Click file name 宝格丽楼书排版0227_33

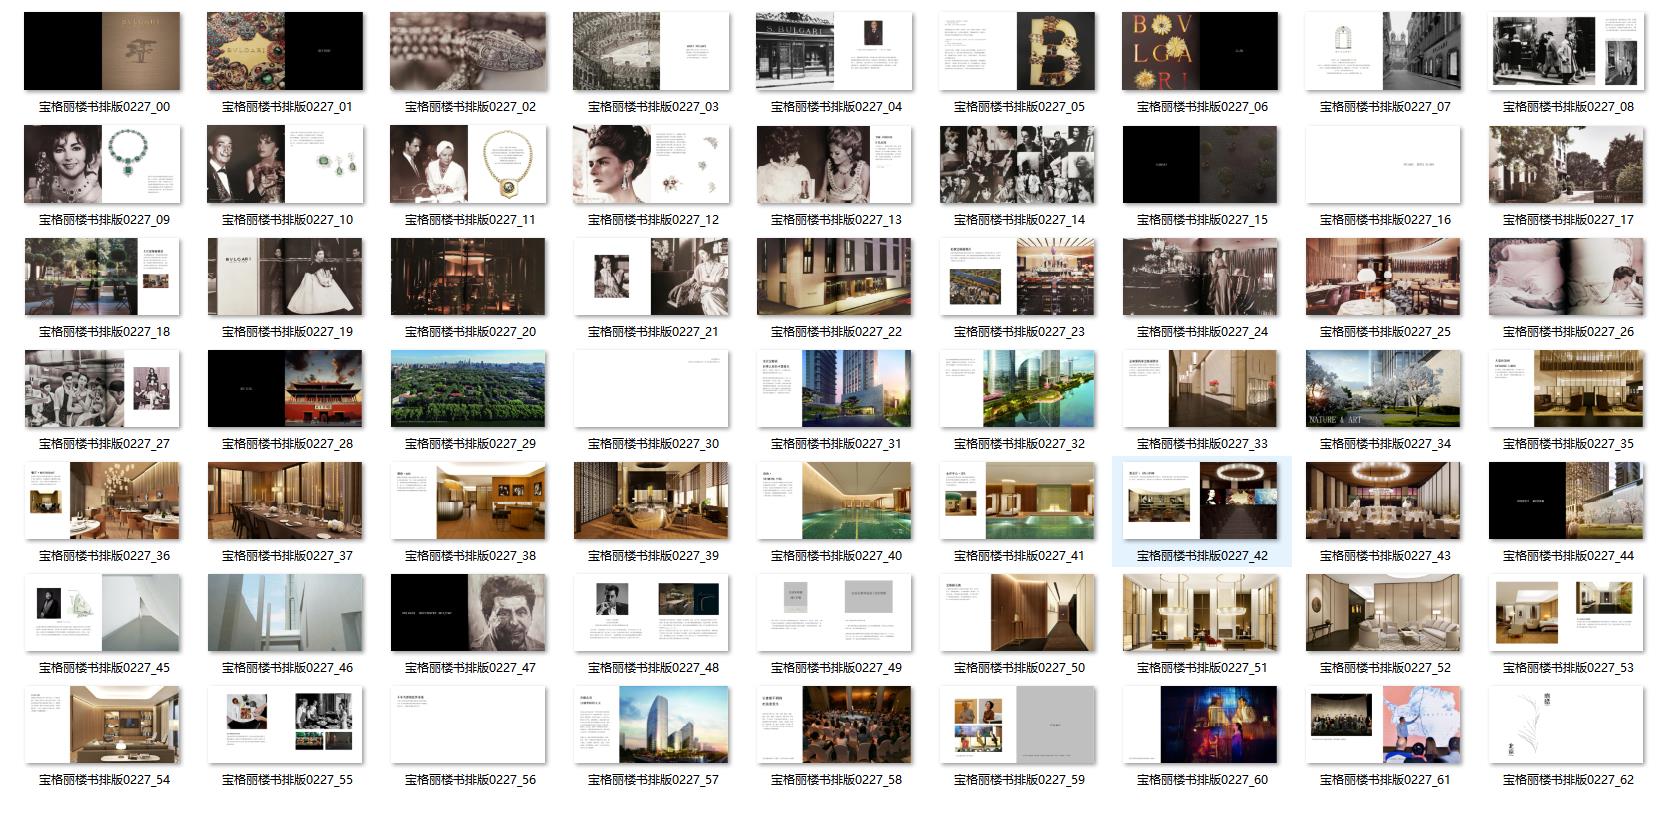pyautogui.click(x=1202, y=444)
